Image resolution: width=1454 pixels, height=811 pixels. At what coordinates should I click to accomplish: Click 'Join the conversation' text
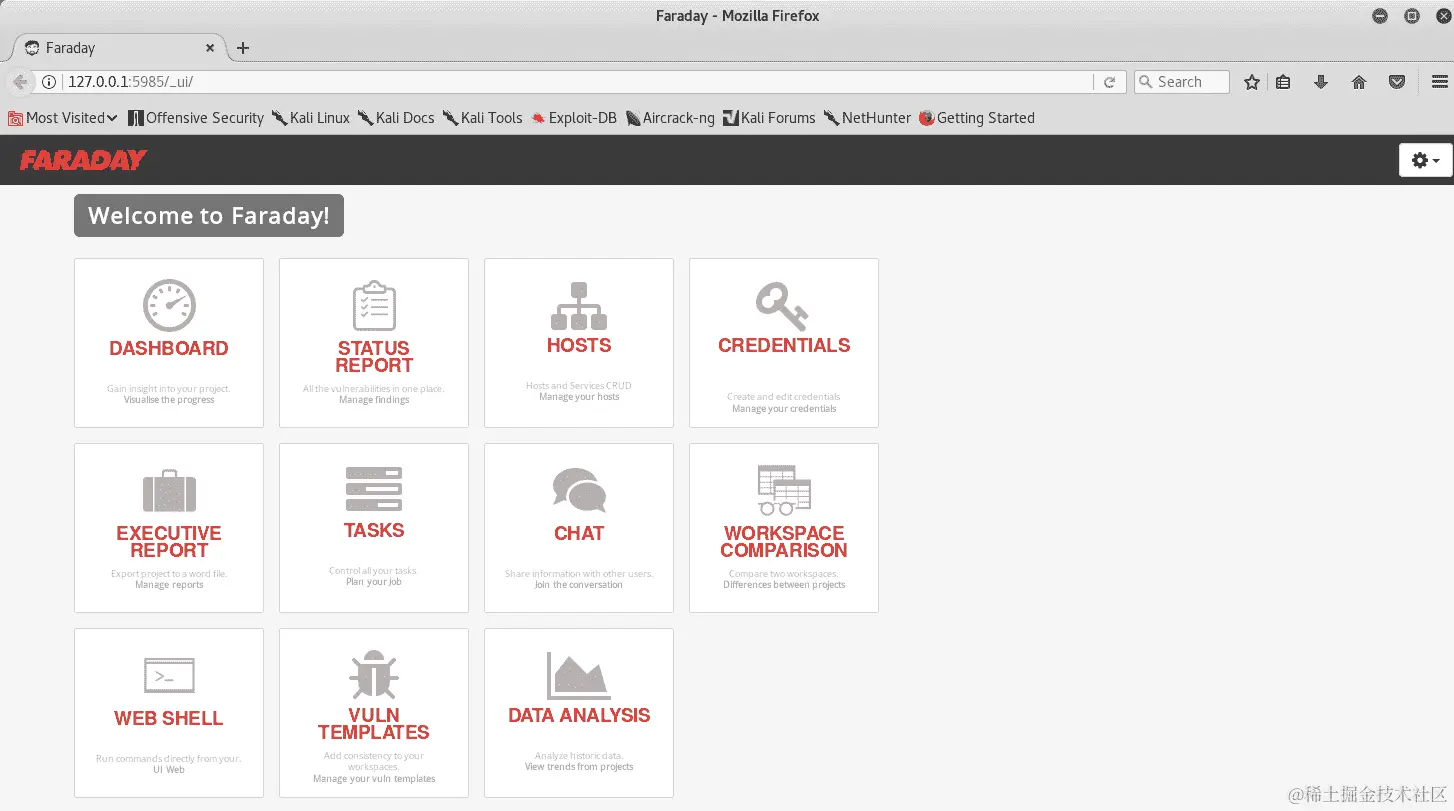[x=579, y=585]
